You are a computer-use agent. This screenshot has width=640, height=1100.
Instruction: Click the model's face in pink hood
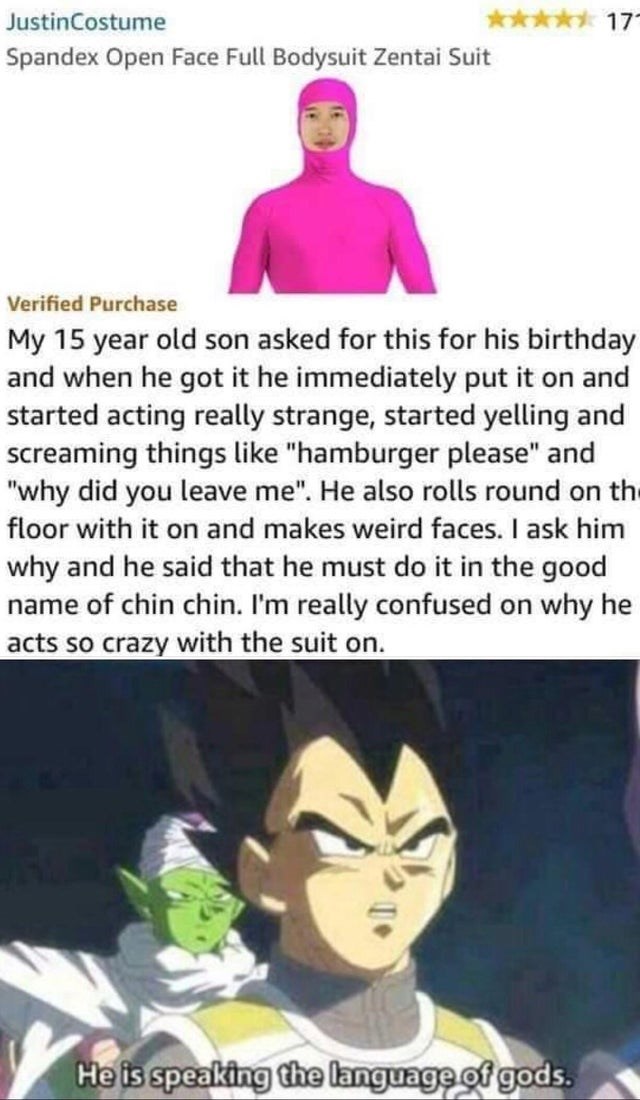click(324, 126)
